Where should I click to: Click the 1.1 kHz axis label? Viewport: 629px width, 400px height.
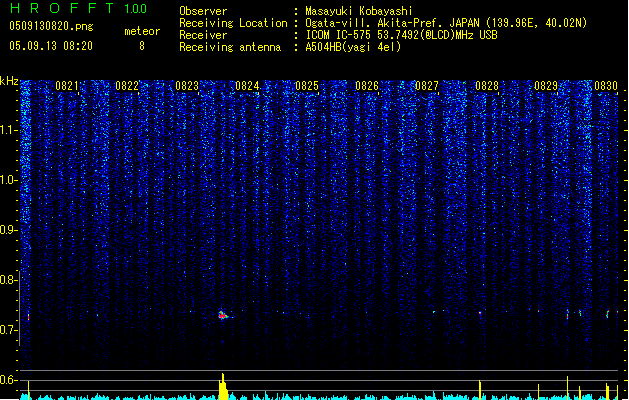point(8,130)
